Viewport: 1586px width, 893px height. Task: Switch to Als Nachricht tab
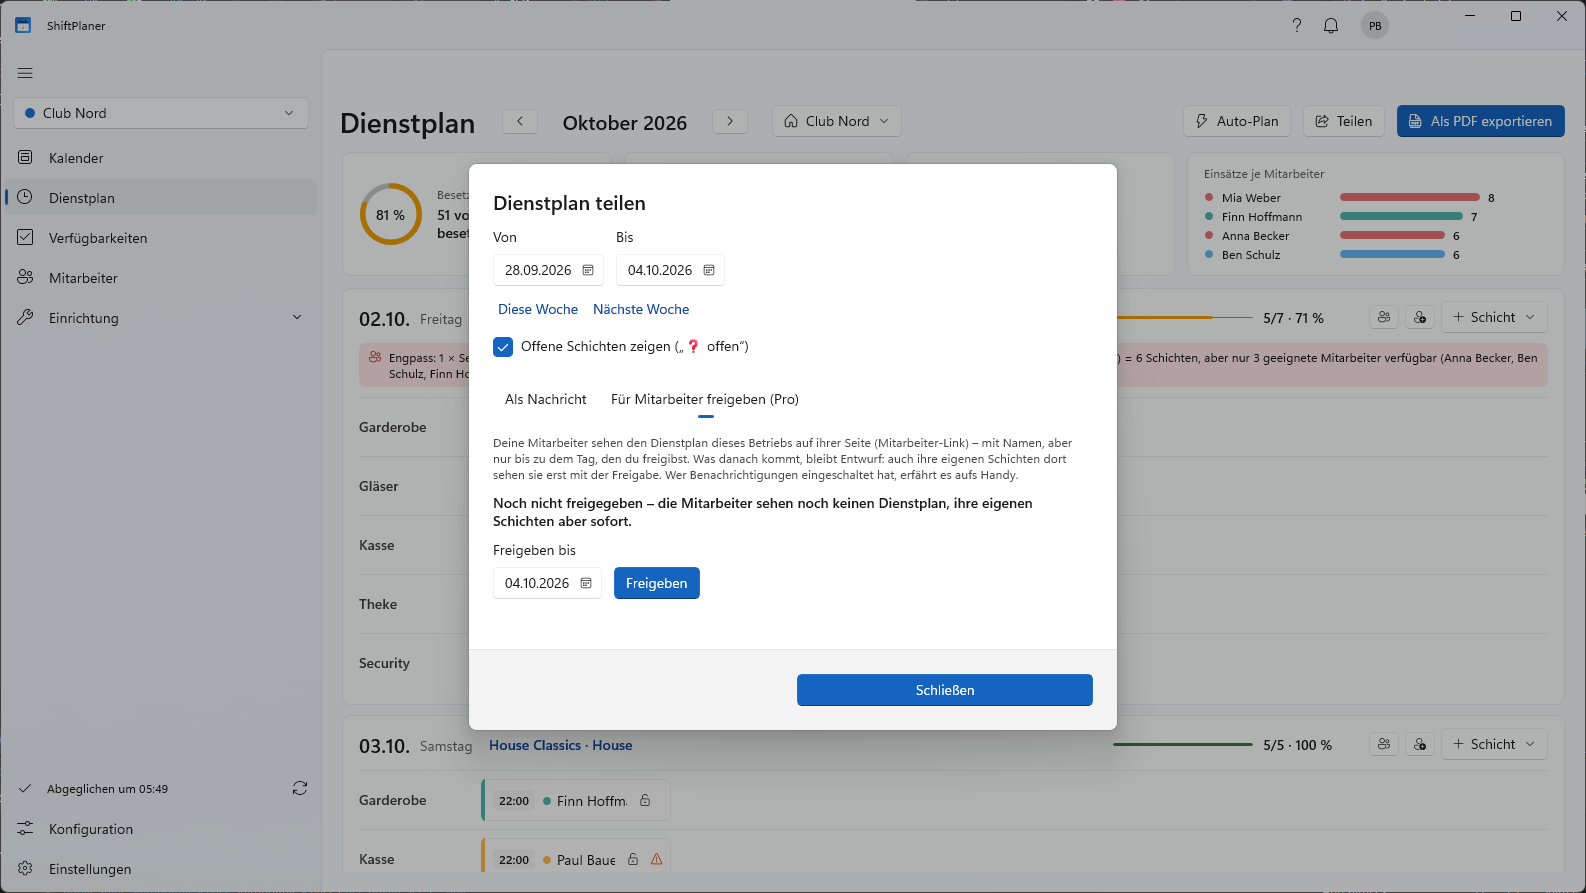(546, 399)
